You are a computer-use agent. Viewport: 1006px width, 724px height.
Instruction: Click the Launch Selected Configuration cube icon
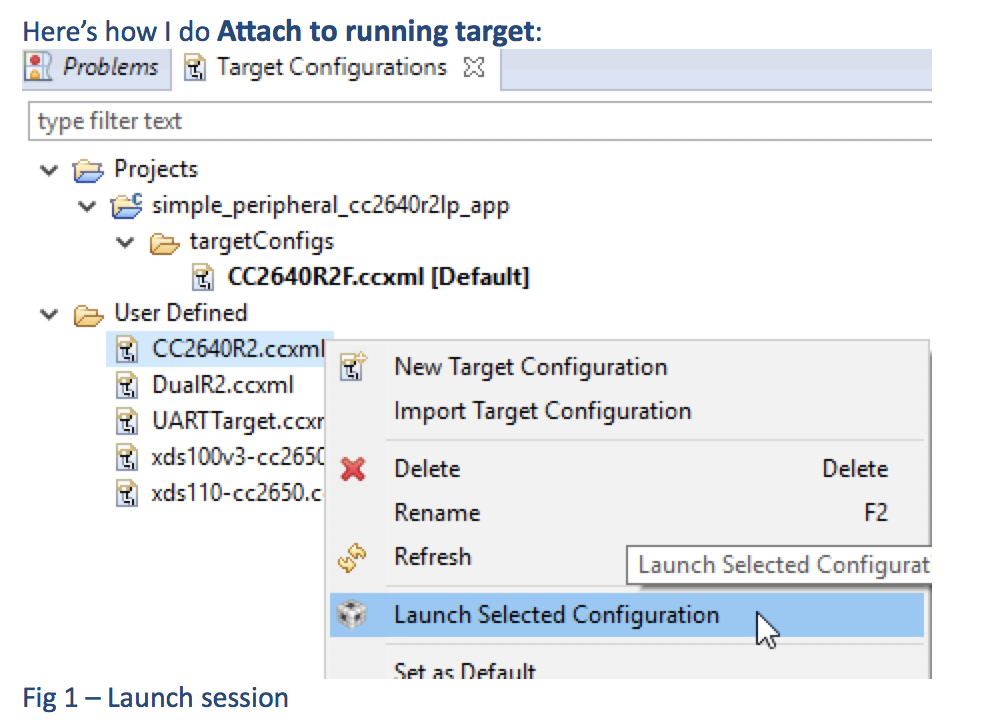[x=353, y=615]
